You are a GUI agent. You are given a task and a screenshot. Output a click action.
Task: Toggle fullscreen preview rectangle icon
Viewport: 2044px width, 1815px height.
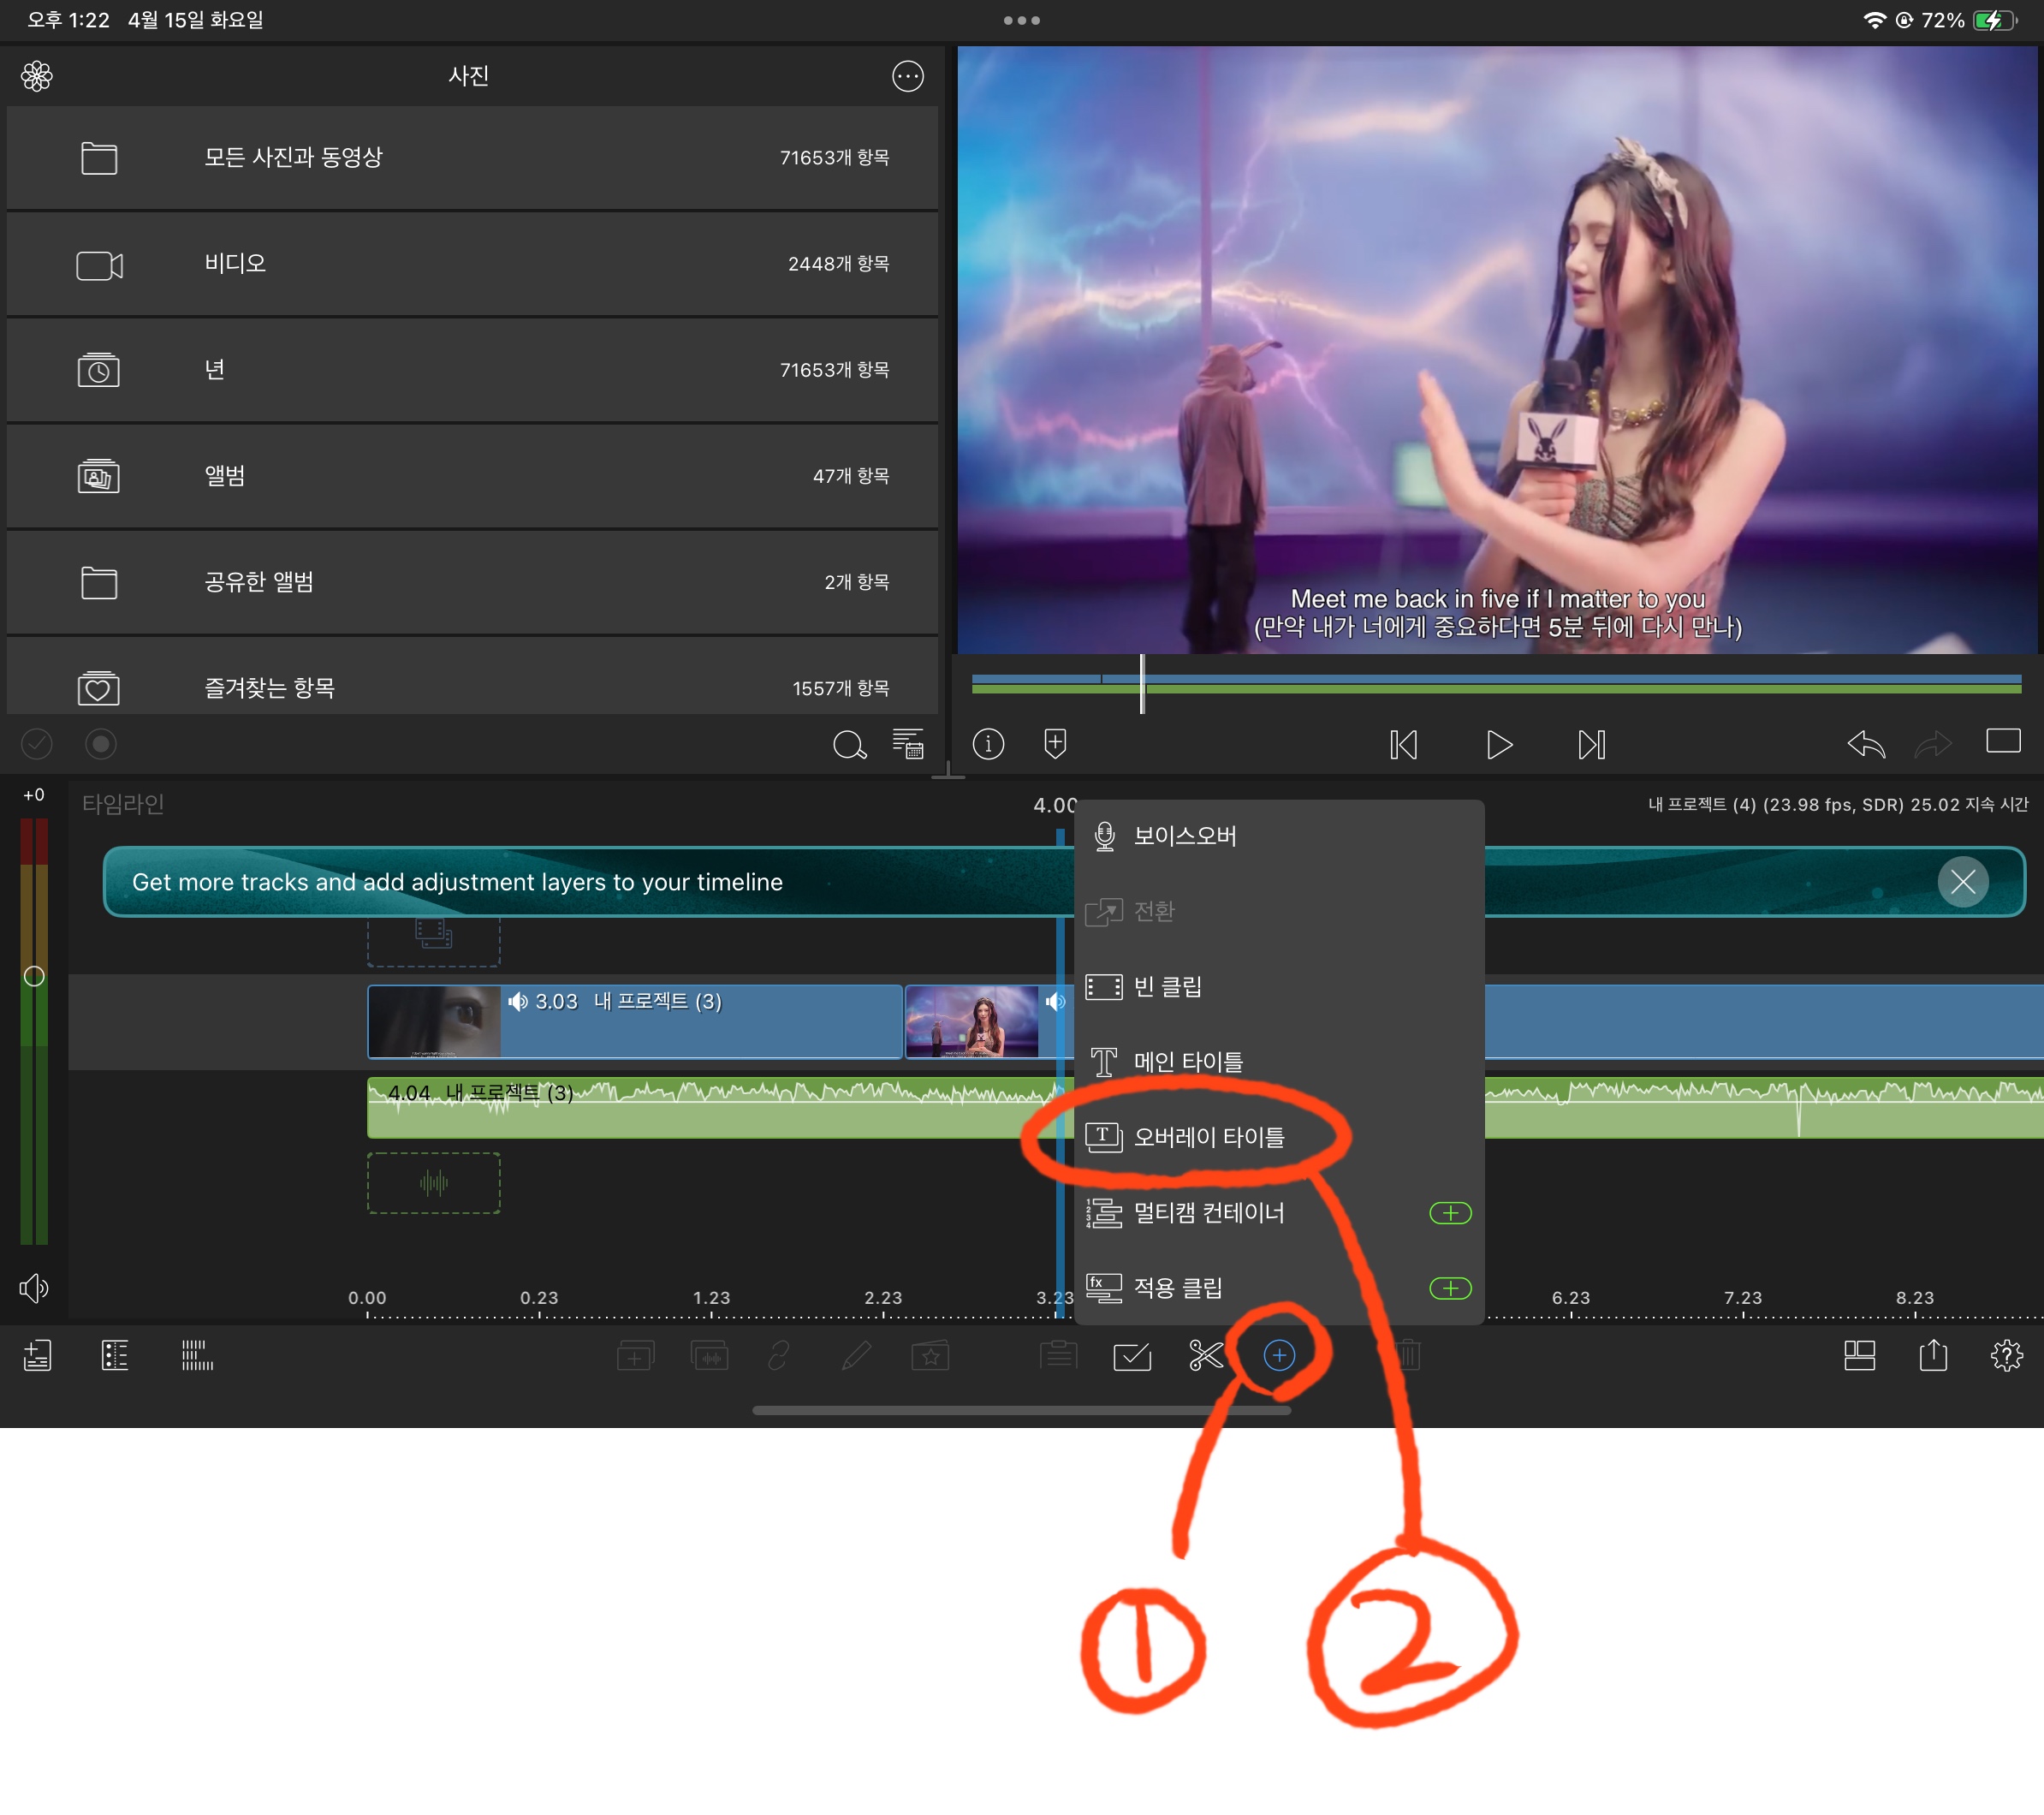pyautogui.click(x=2003, y=741)
